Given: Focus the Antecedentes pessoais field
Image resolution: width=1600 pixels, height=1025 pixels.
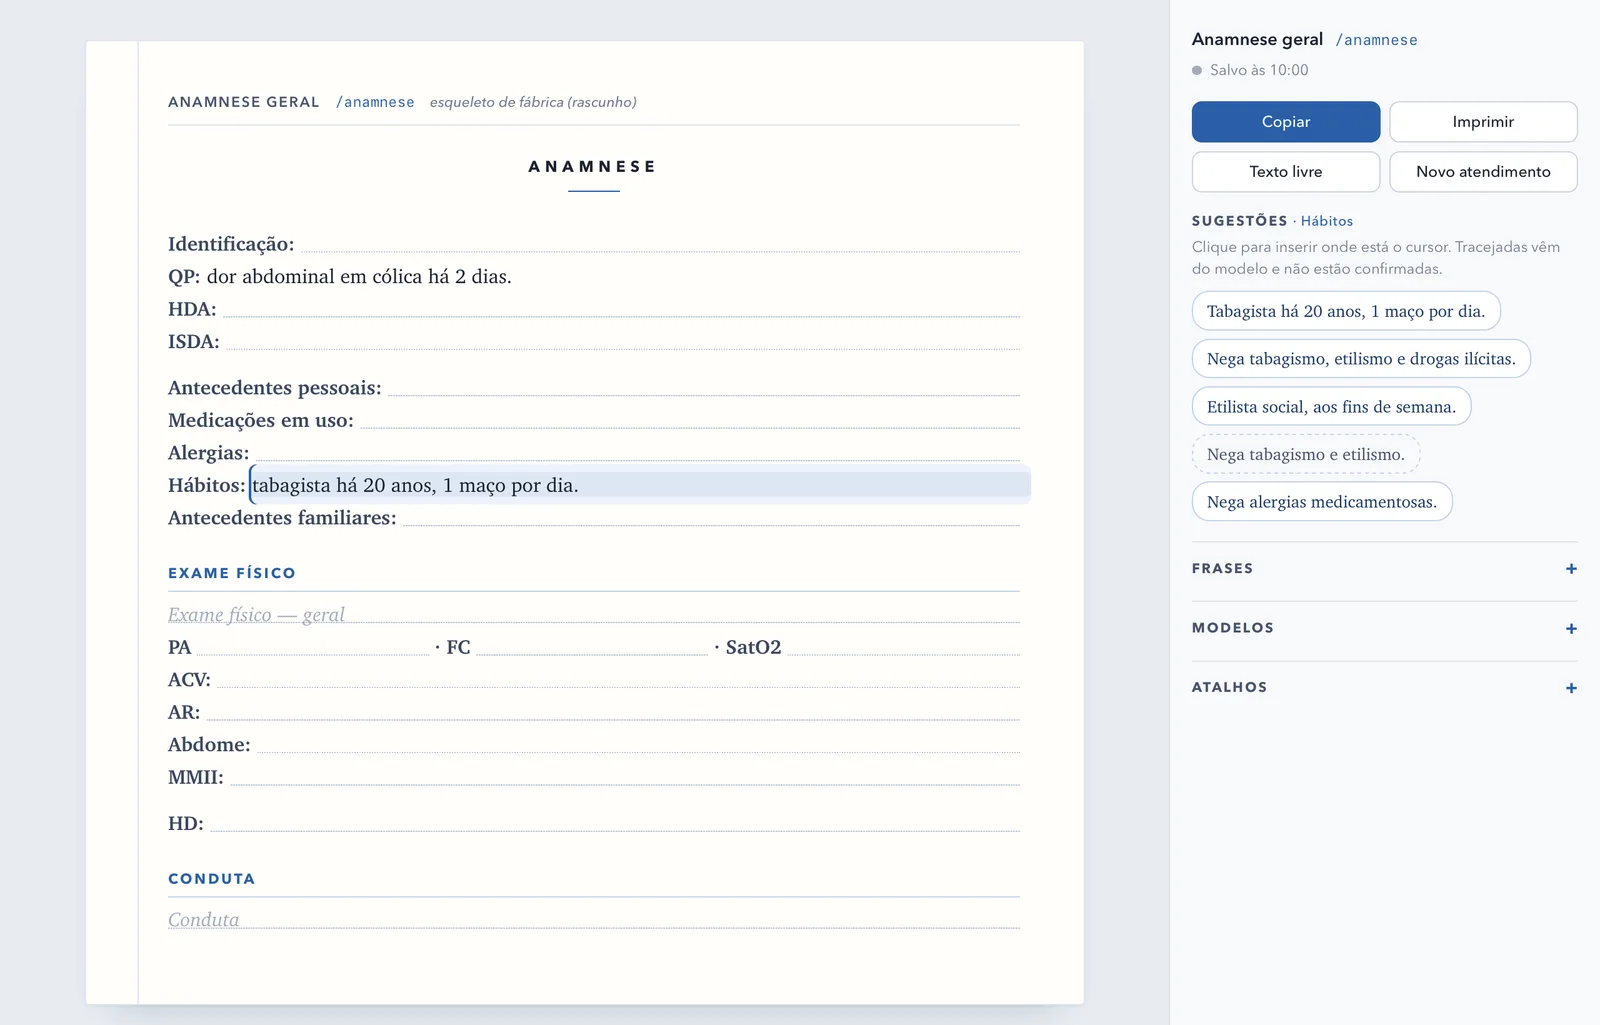Looking at the screenshot, I should 704,388.
